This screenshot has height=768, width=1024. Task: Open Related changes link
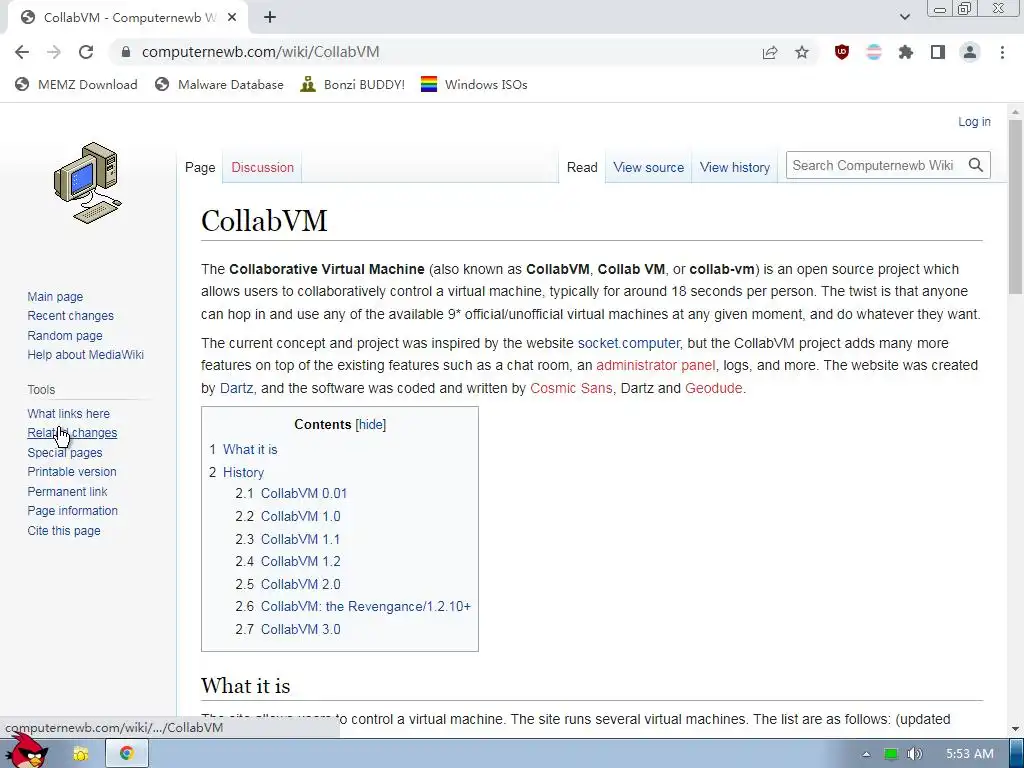coord(72,433)
